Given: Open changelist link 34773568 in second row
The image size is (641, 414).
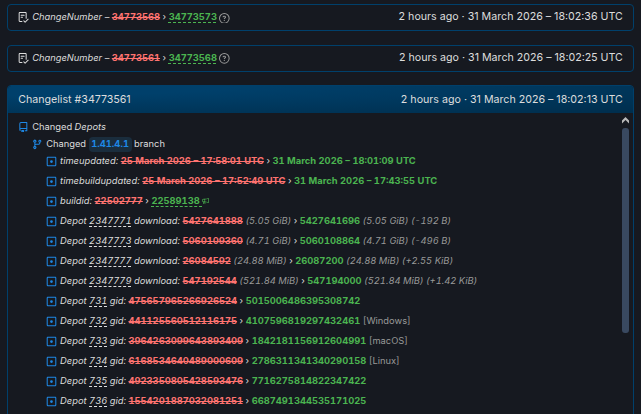Looking at the screenshot, I should coord(193,58).
